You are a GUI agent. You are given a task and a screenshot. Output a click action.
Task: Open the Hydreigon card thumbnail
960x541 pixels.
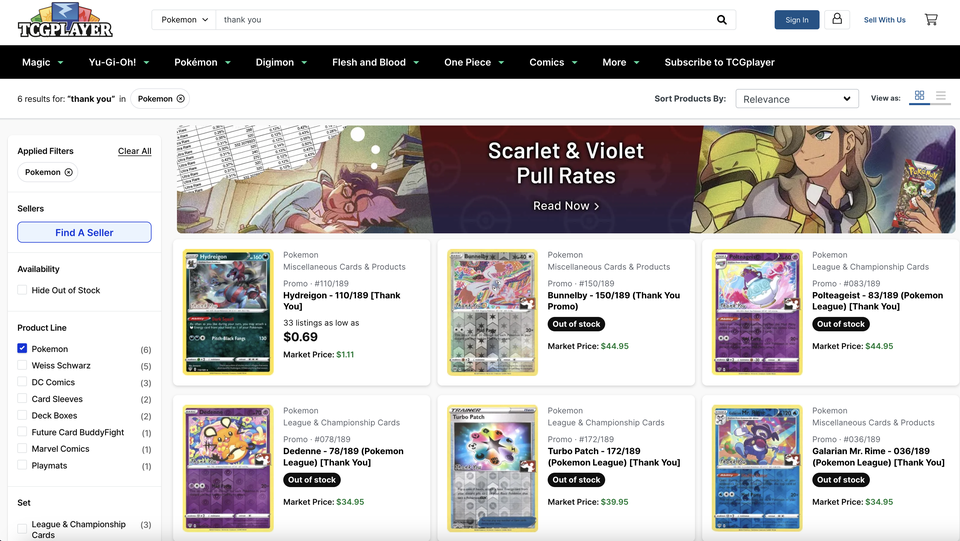tap(228, 312)
